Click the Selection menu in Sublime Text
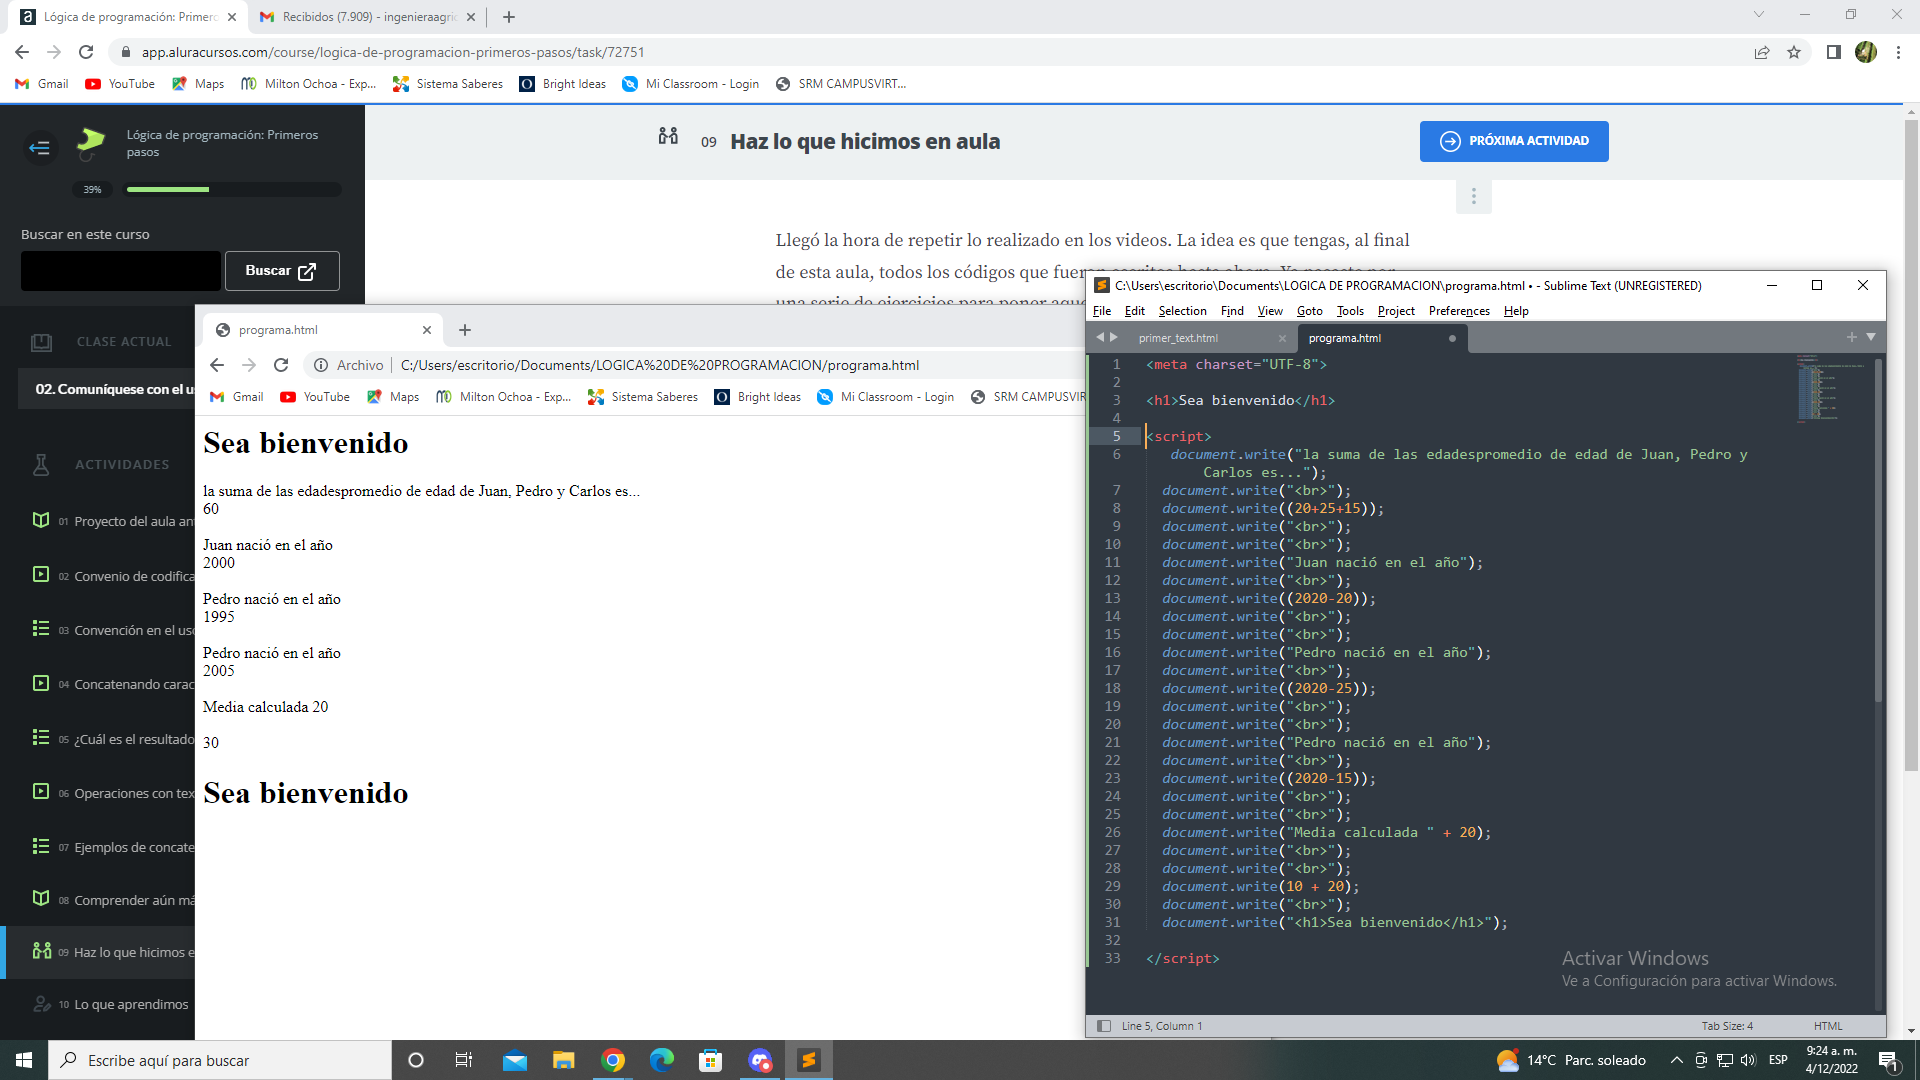This screenshot has width=1920, height=1080. [x=1180, y=310]
